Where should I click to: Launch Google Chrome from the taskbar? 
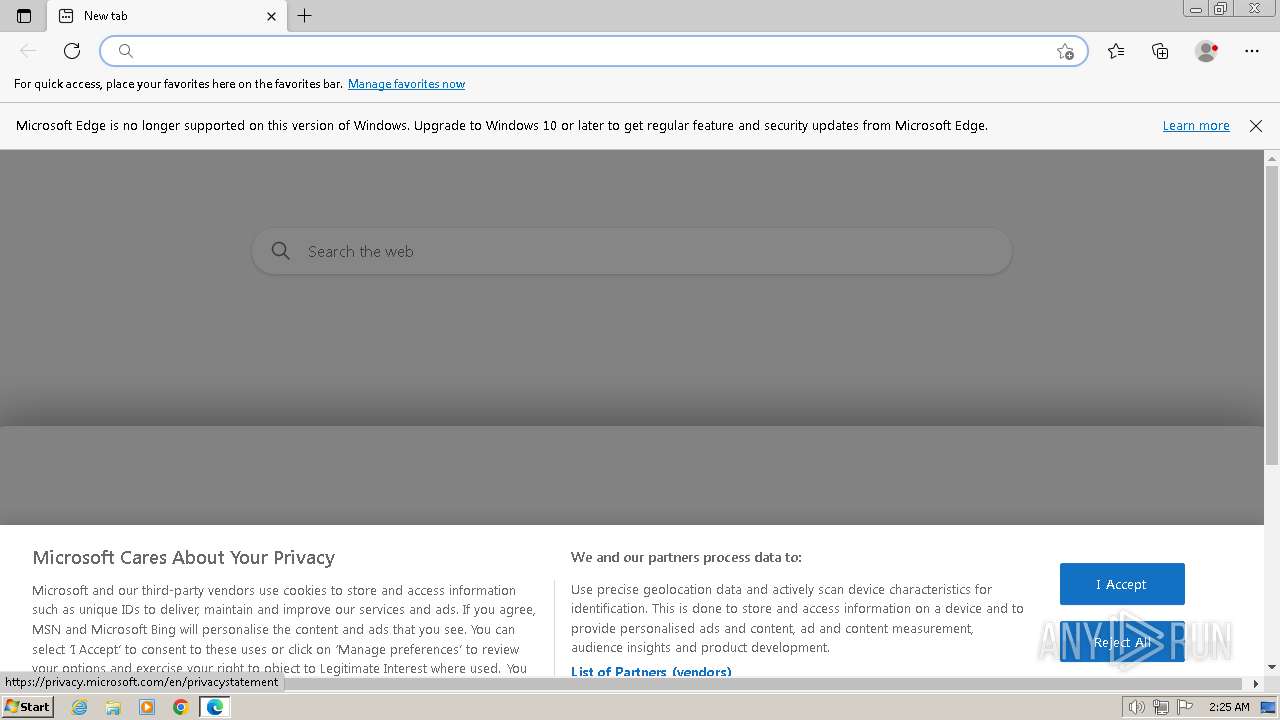click(181, 707)
